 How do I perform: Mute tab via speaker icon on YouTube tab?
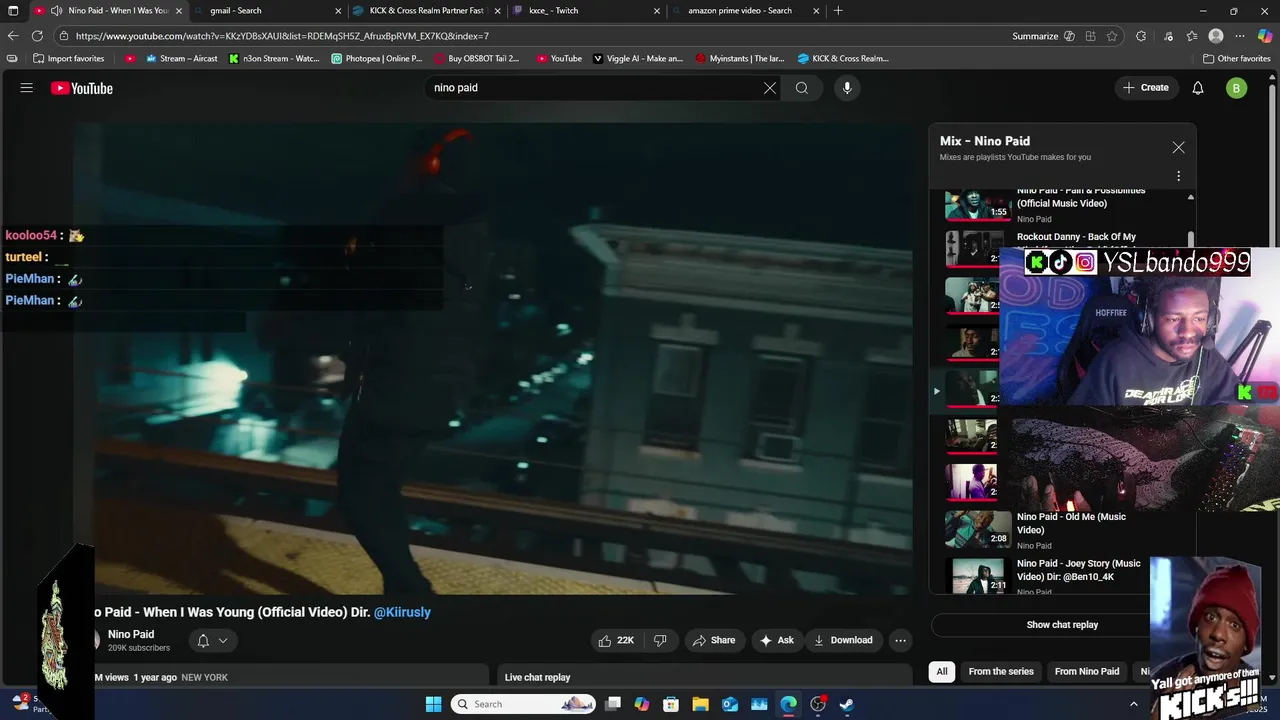[x=56, y=11]
